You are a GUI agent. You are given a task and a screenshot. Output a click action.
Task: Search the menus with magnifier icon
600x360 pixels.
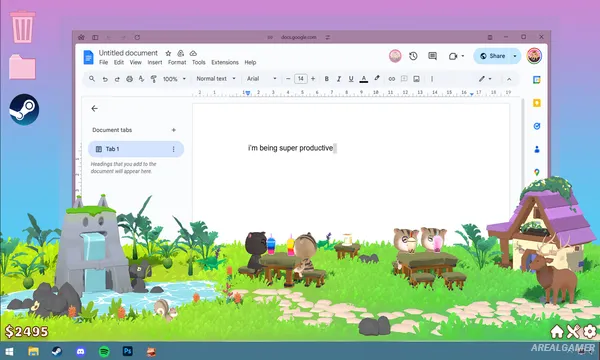(x=92, y=79)
